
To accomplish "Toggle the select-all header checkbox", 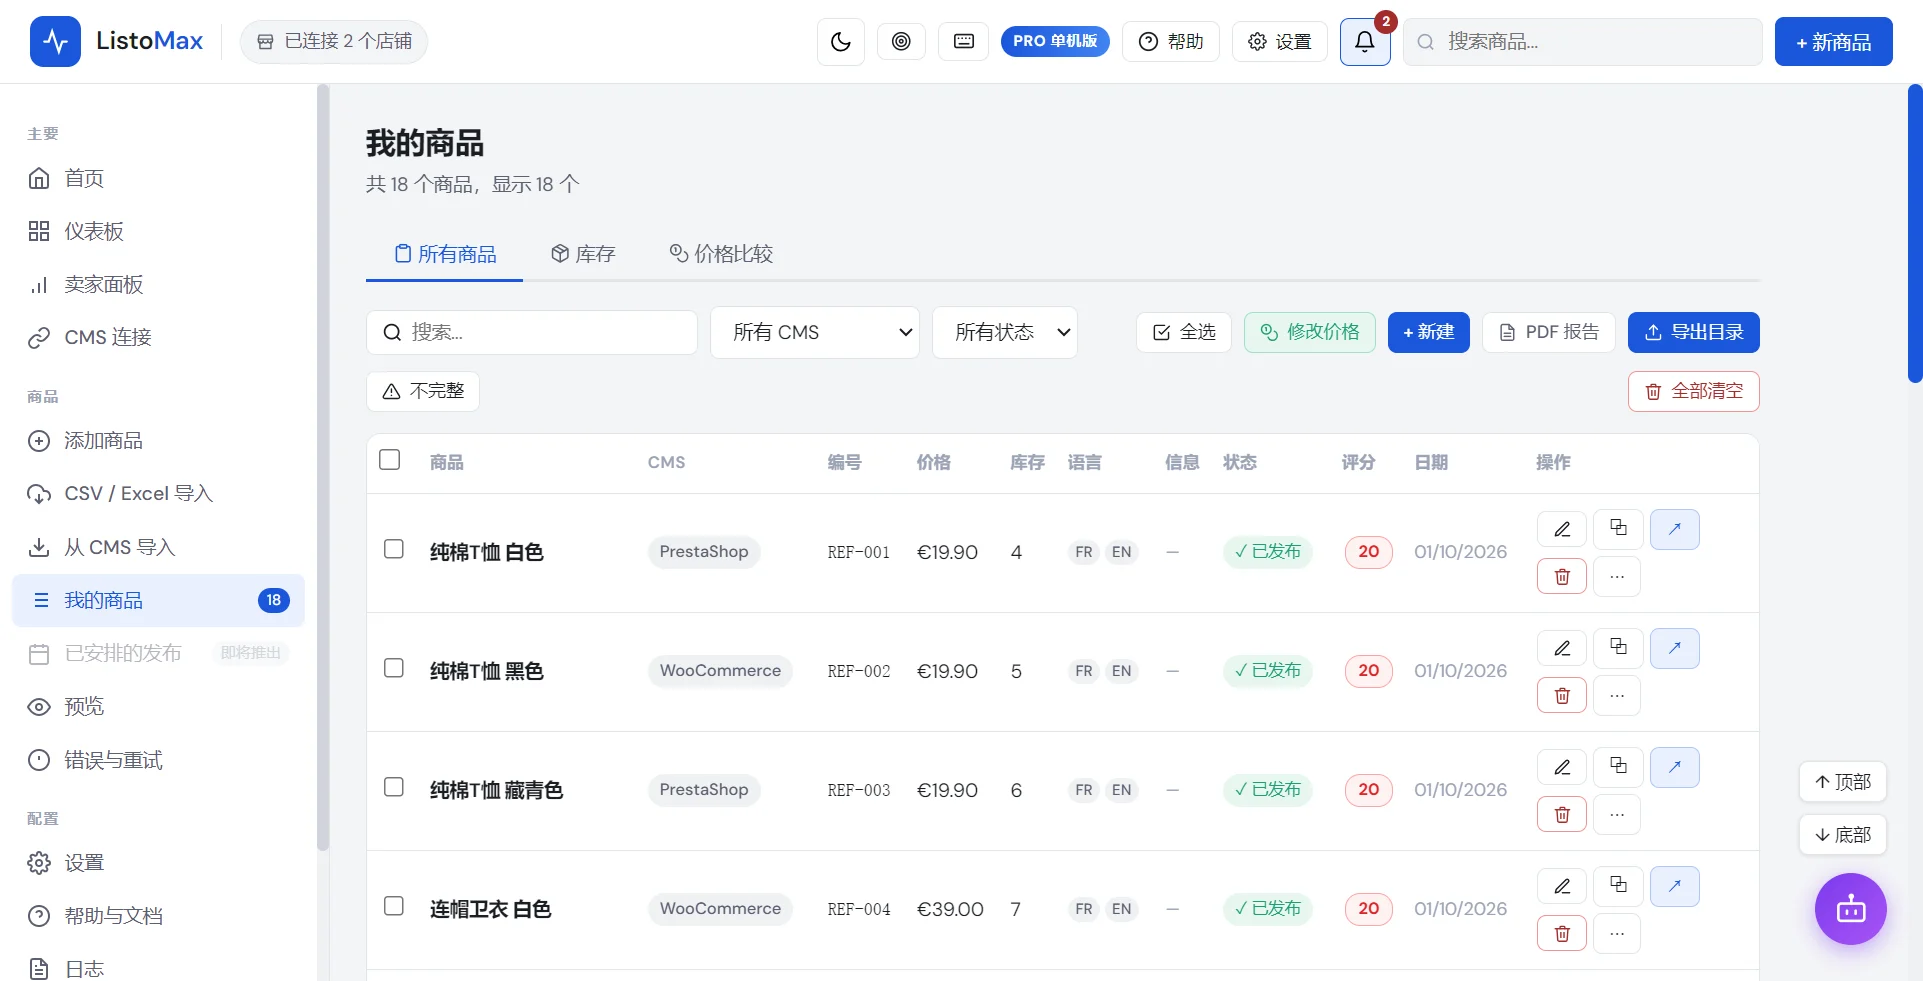I will [390, 460].
